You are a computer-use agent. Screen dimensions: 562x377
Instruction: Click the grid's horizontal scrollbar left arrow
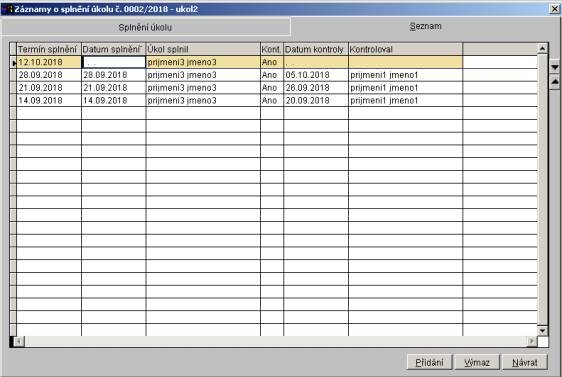coord(19,341)
